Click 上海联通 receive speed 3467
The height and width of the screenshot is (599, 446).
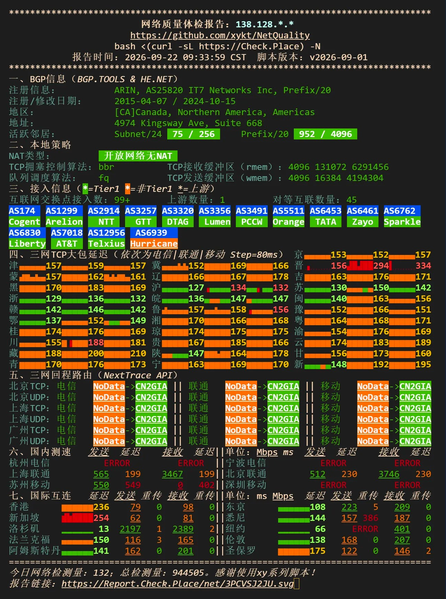[x=172, y=474]
